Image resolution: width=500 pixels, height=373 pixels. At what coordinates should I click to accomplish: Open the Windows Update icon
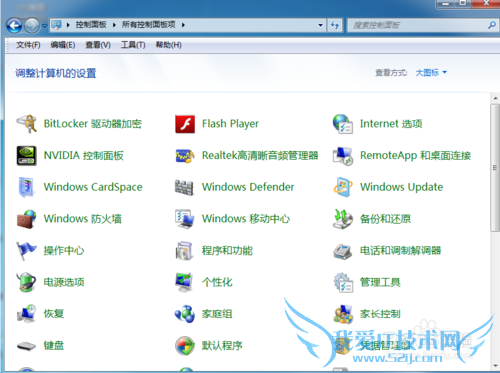tap(343, 187)
